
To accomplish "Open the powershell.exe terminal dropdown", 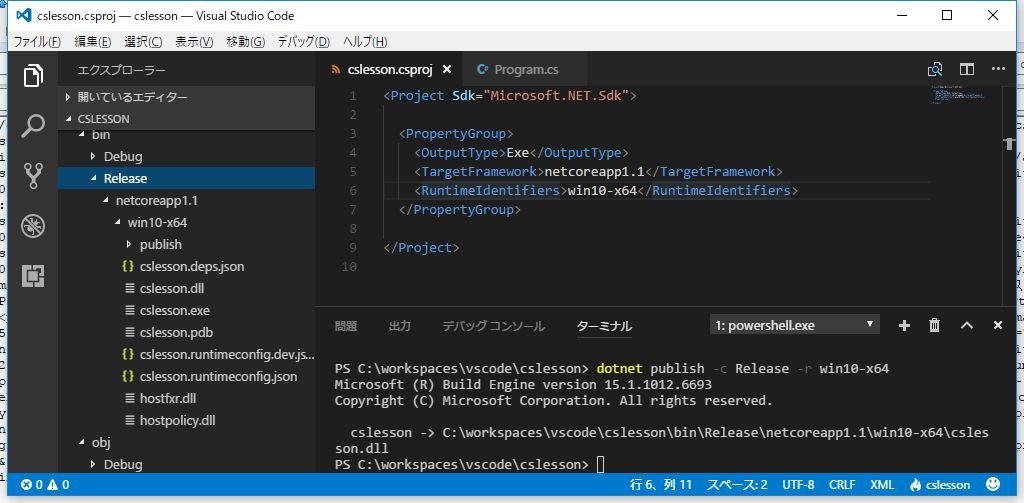I will click(x=794, y=325).
